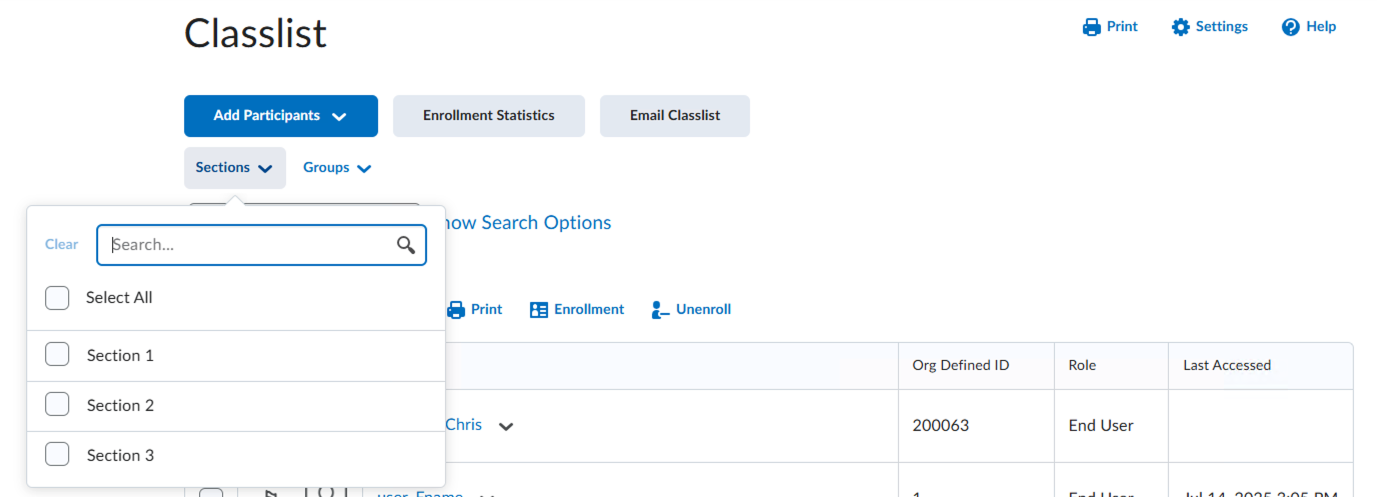
Task: Click the Enrollment icon above the table
Action: tap(539, 310)
